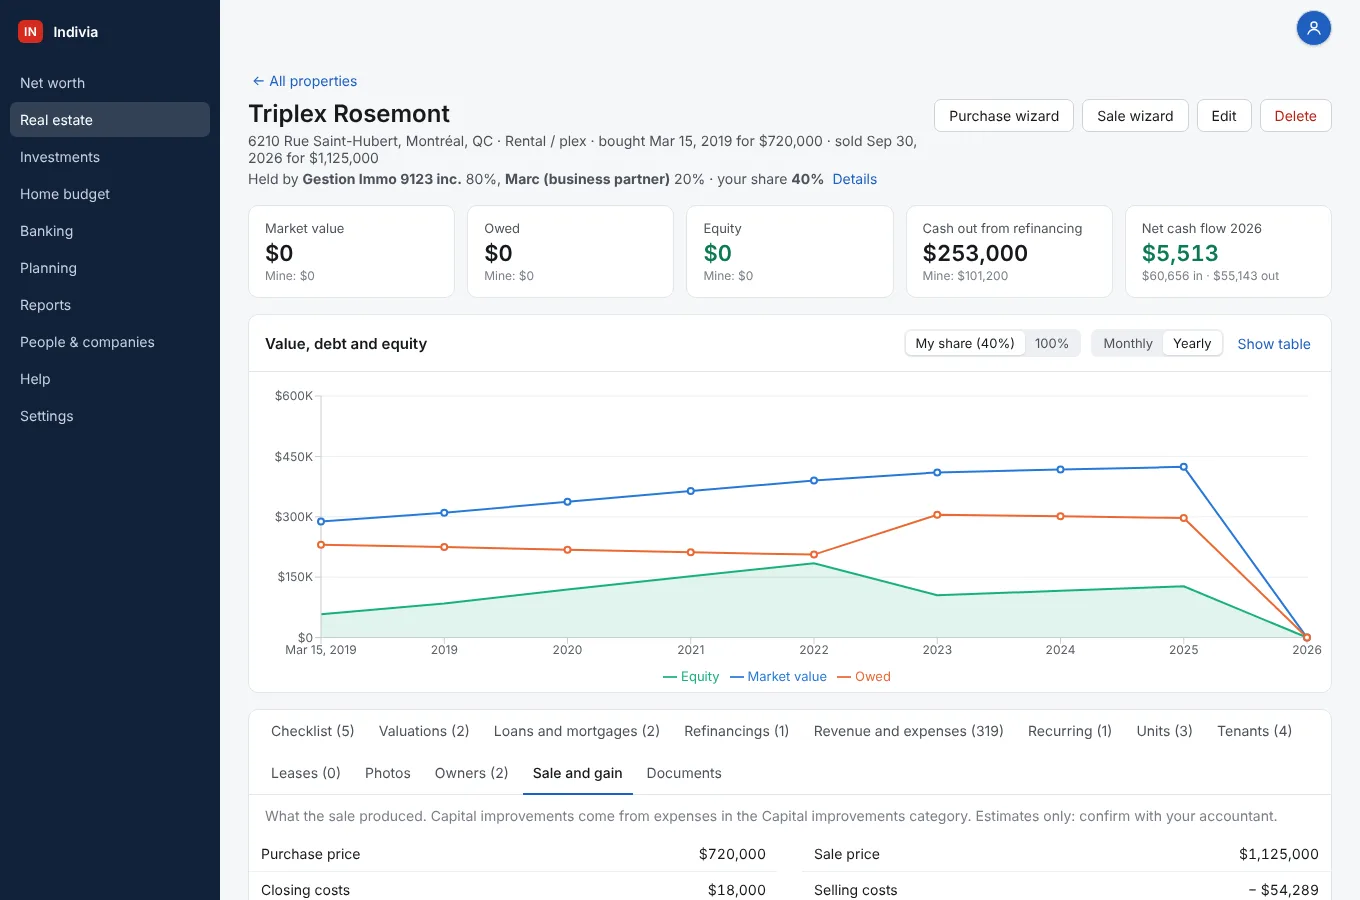Go to Banking in sidebar
This screenshot has height=900, width=1360.
110,231
